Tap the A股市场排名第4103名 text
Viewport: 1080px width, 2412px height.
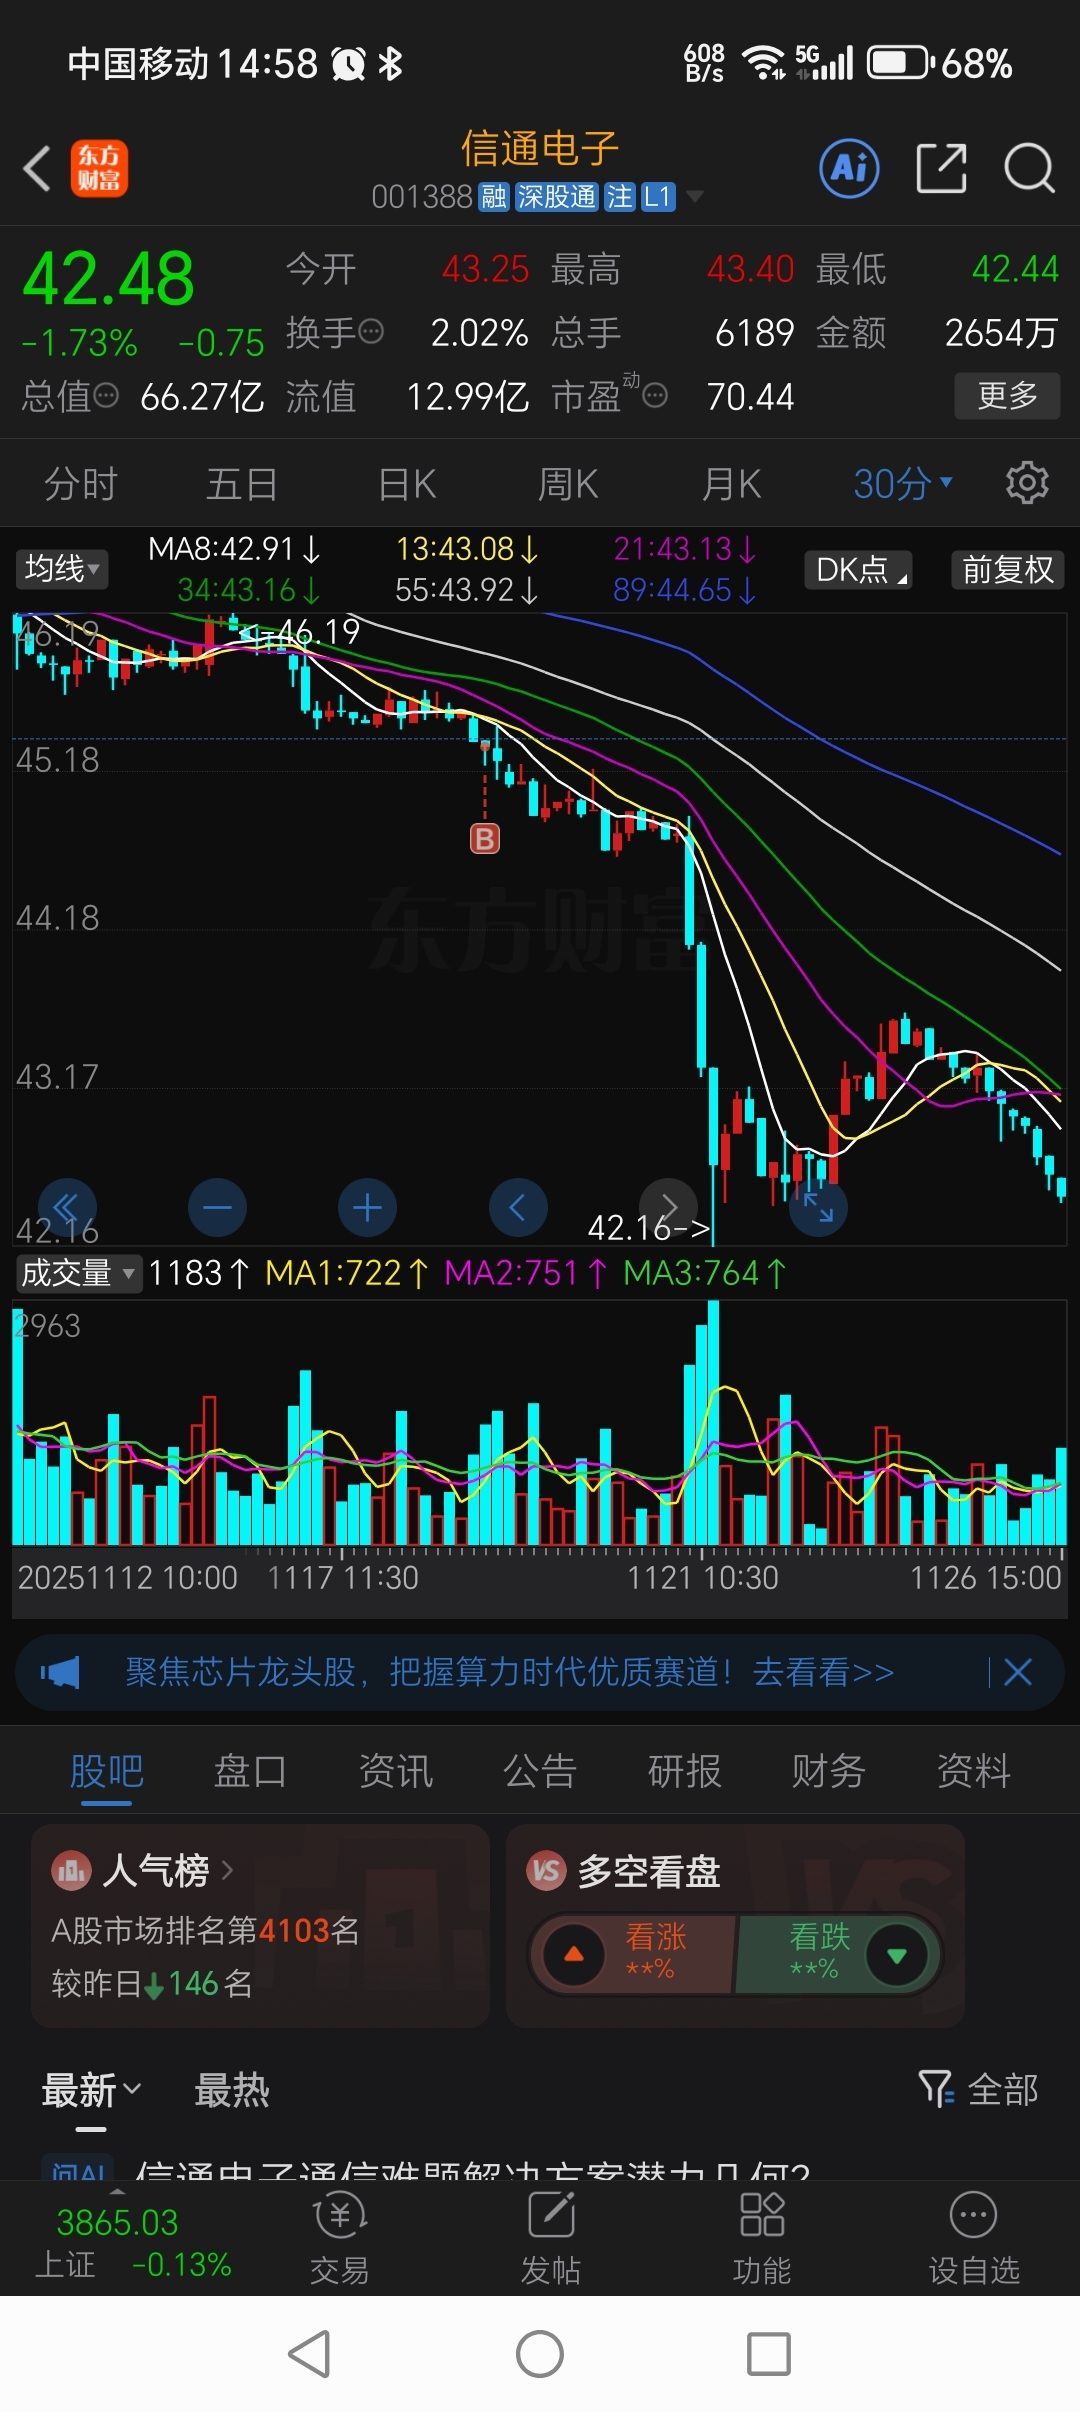pyautogui.click(x=206, y=1929)
